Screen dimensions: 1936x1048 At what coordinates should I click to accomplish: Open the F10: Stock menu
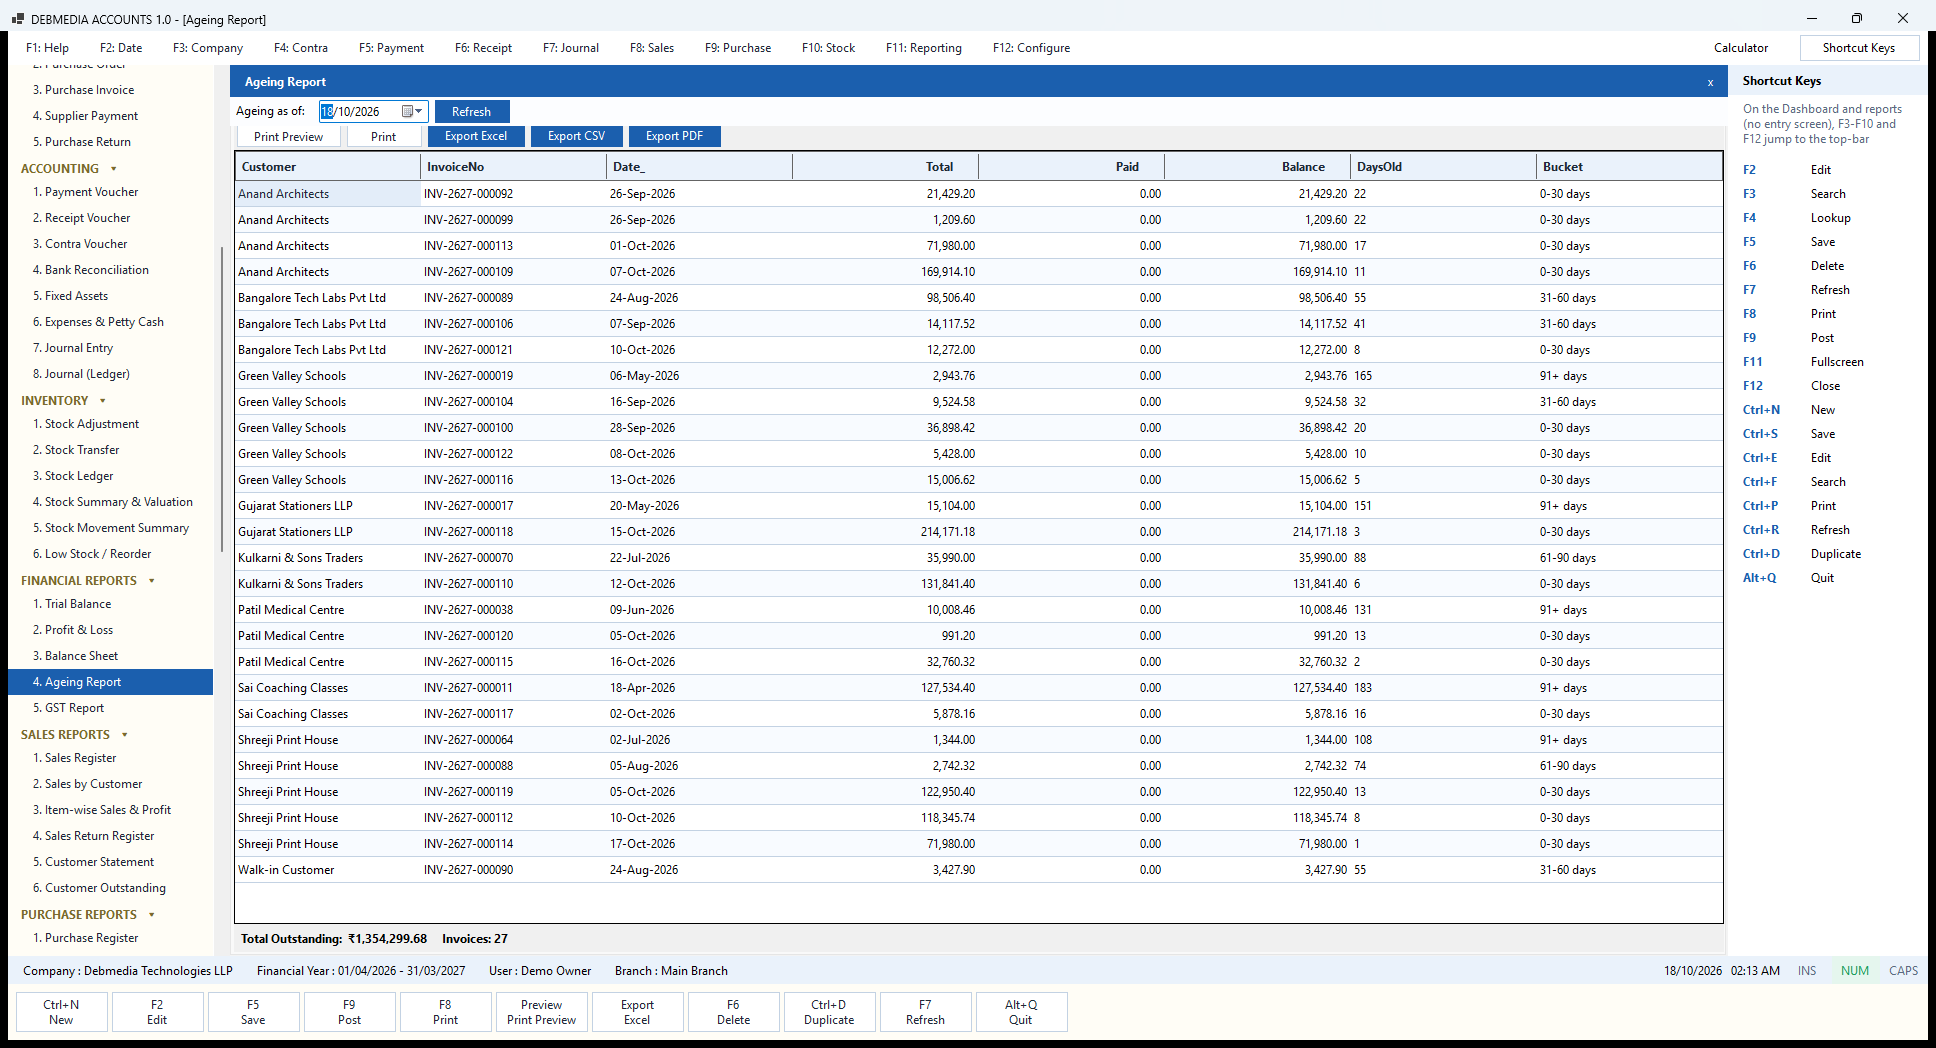click(828, 48)
